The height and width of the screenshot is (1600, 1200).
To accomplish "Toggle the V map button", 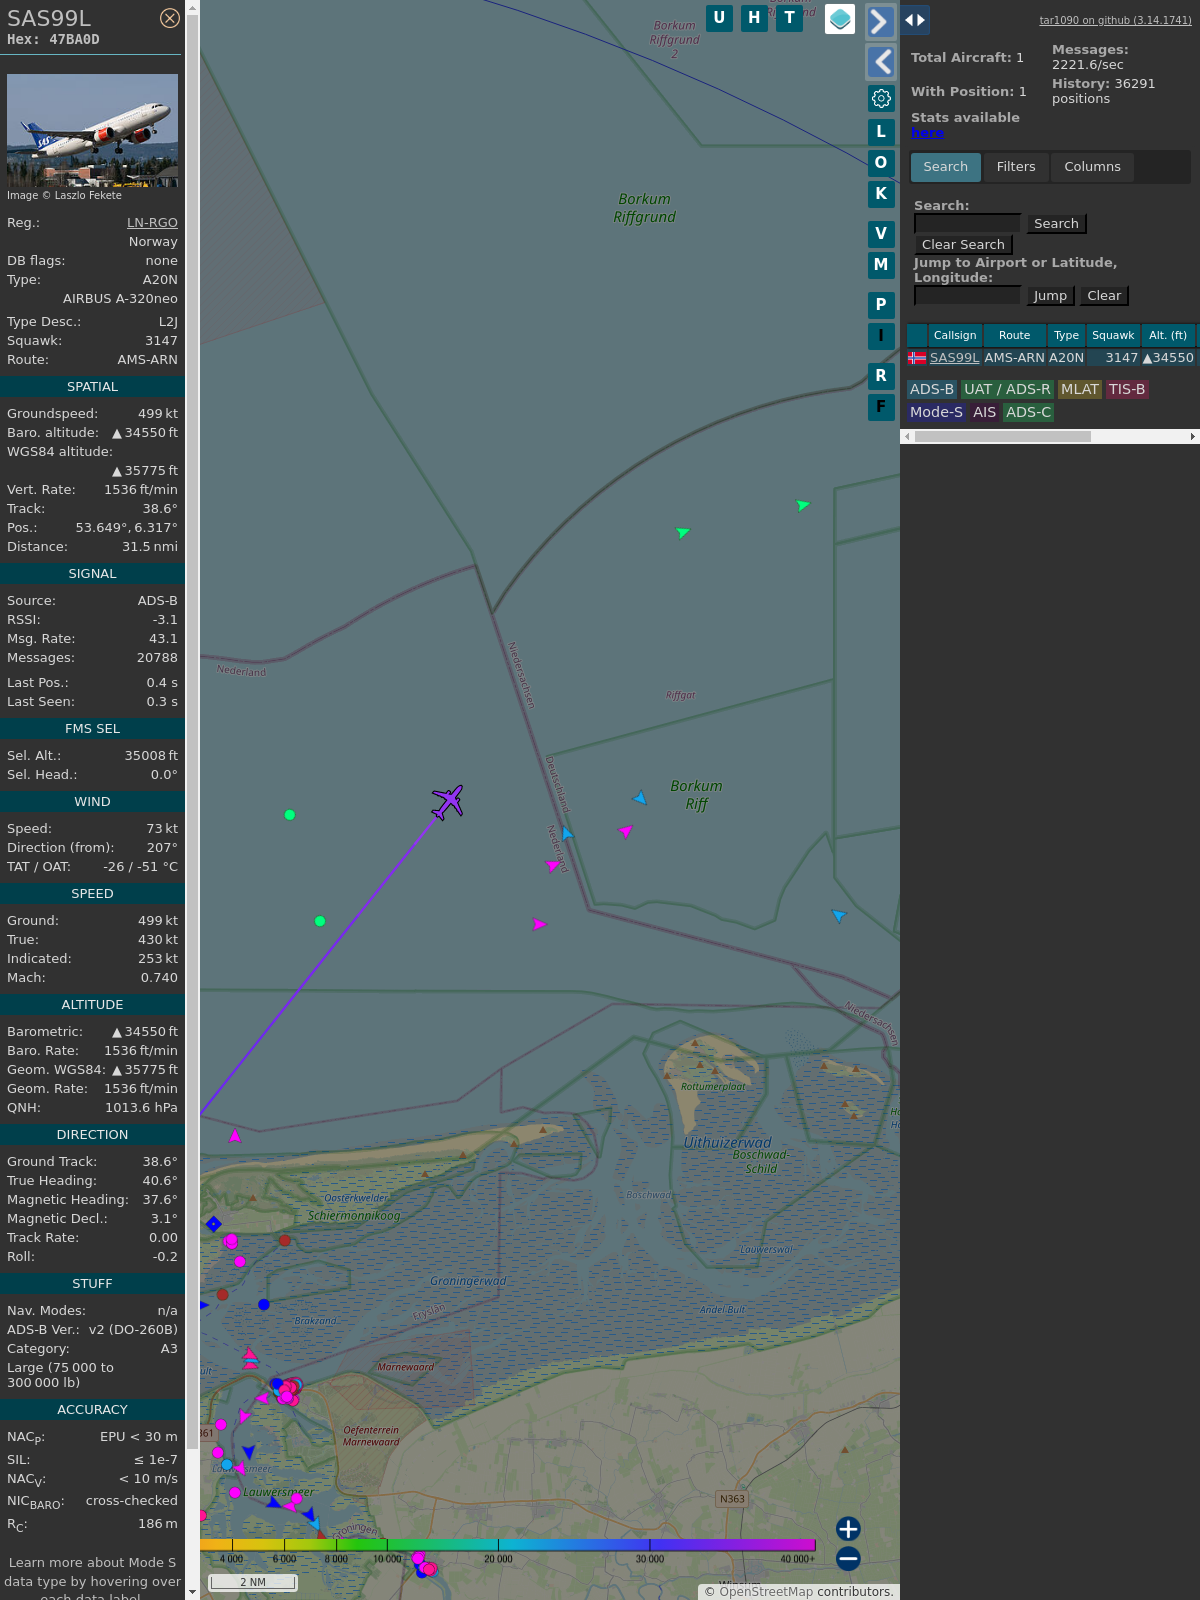I will pyautogui.click(x=881, y=234).
